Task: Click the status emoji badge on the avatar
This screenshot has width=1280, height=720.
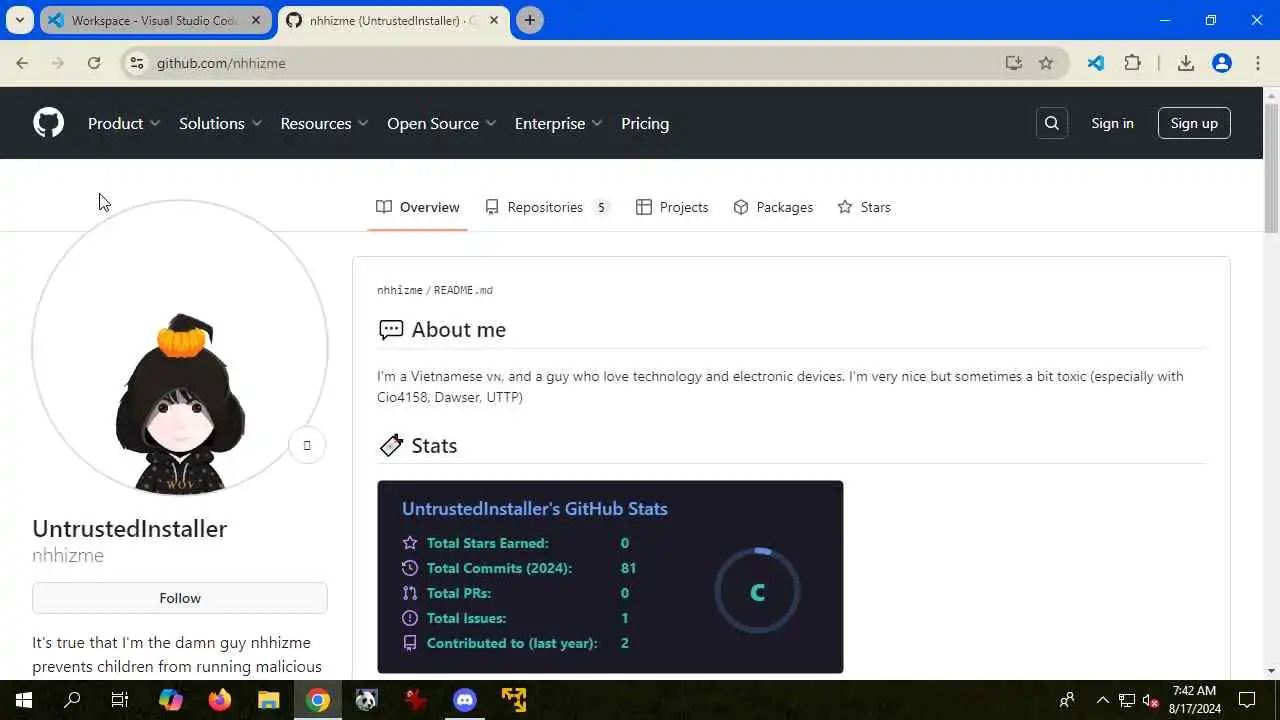Action: pos(307,445)
